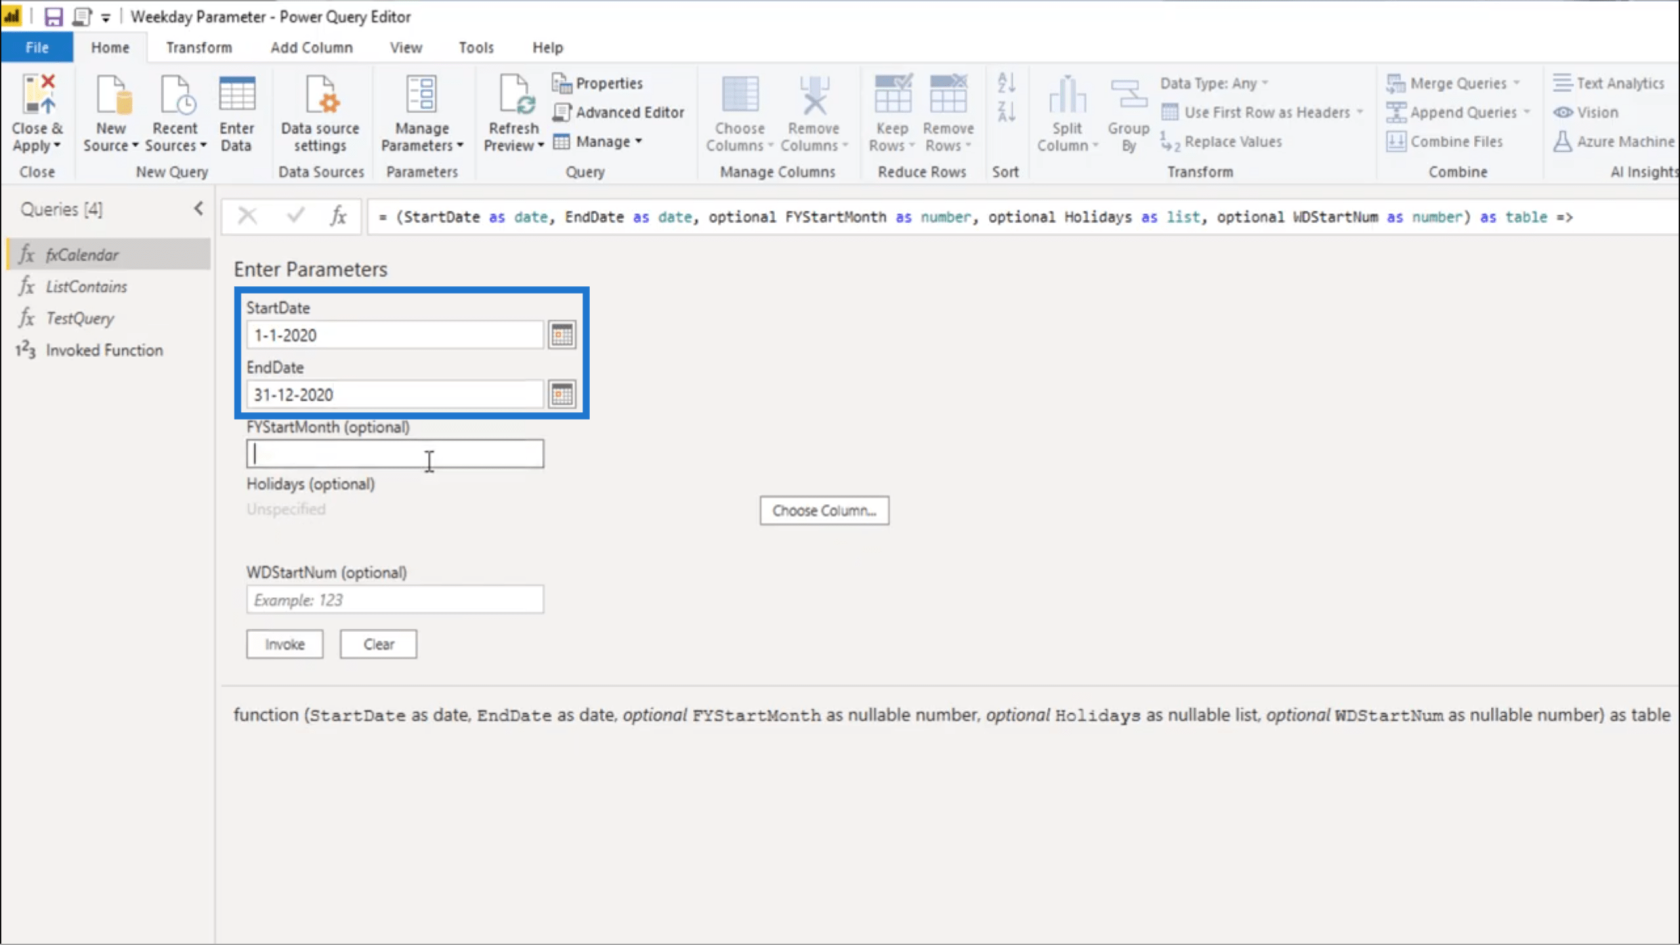
Task: Click the Close & Apply icon
Action: (x=38, y=95)
